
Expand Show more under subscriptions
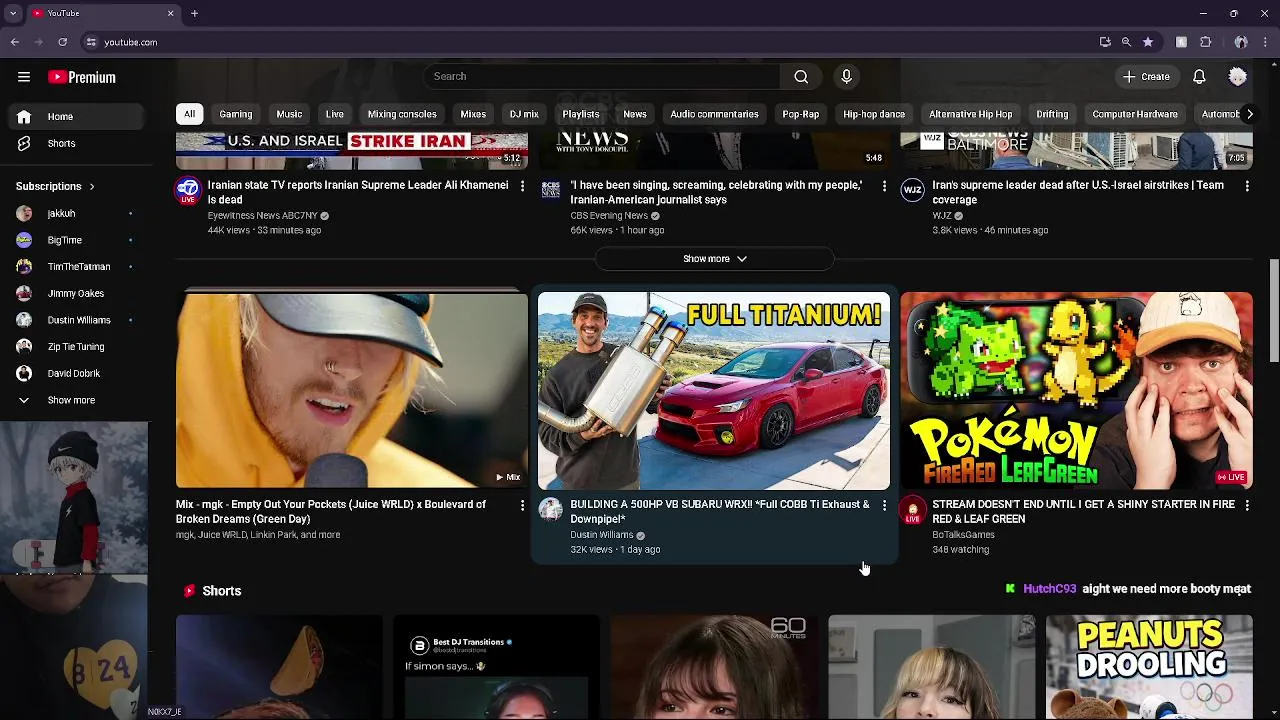click(x=74, y=400)
